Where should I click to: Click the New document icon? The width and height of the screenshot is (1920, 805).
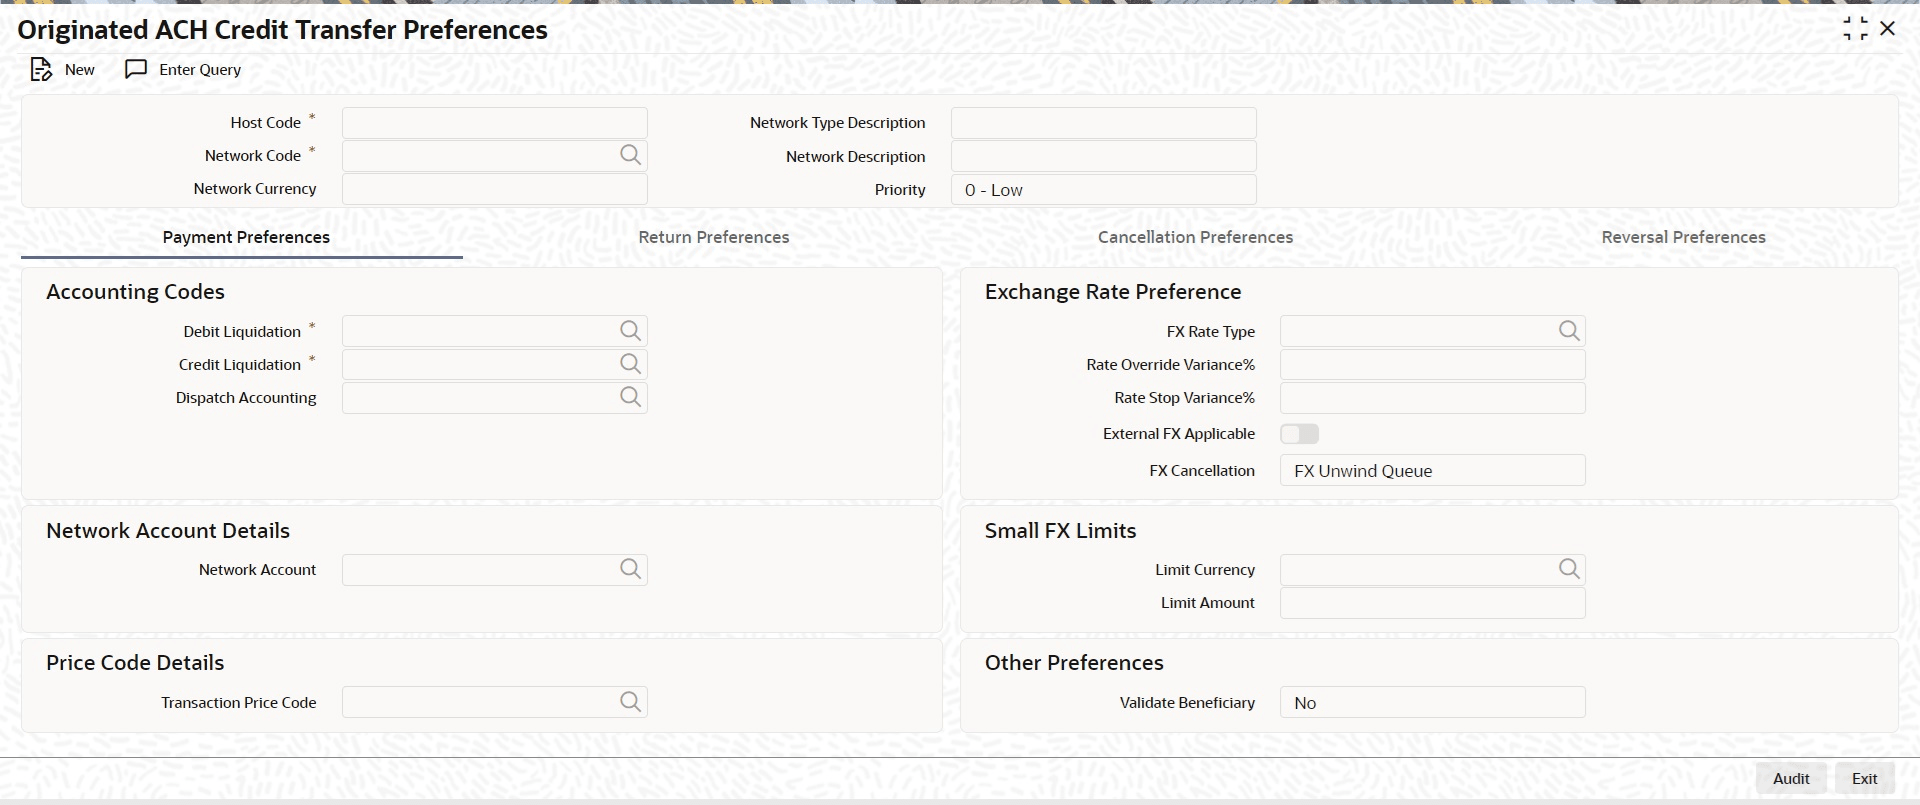coord(41,70)
